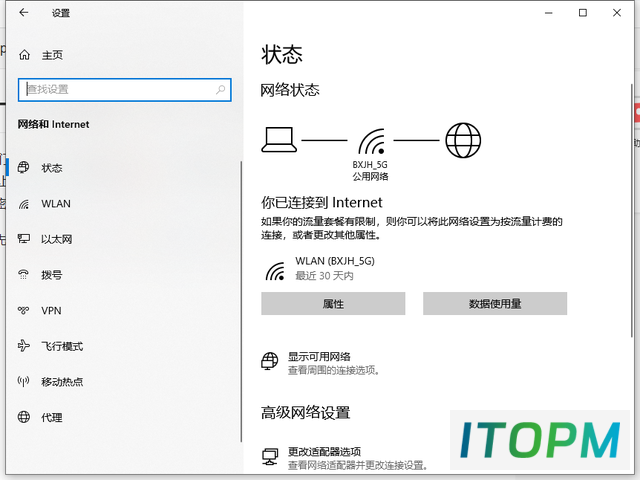Click the 最近 30 天内 text

tap(324, 276)
